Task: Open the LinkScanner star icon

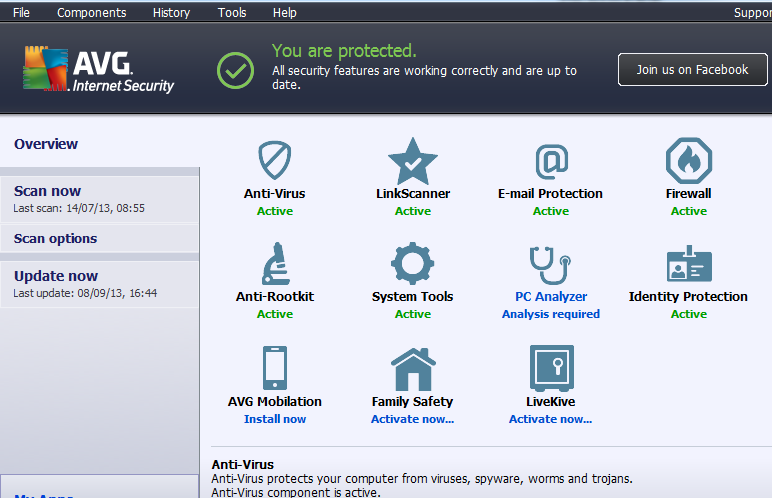Action: pyautogui.click(x=413, y=161)
